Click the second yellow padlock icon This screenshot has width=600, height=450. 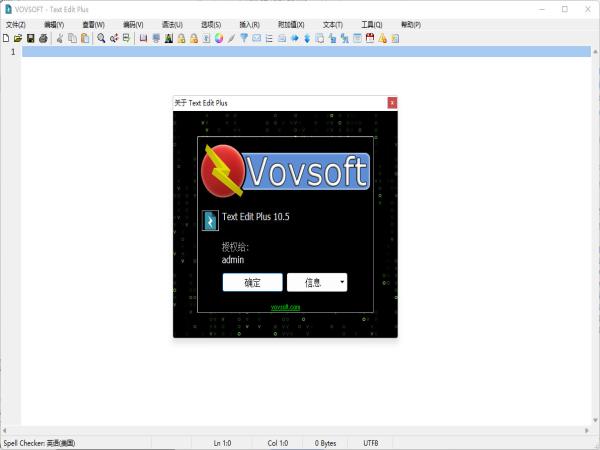coord(194,38)
